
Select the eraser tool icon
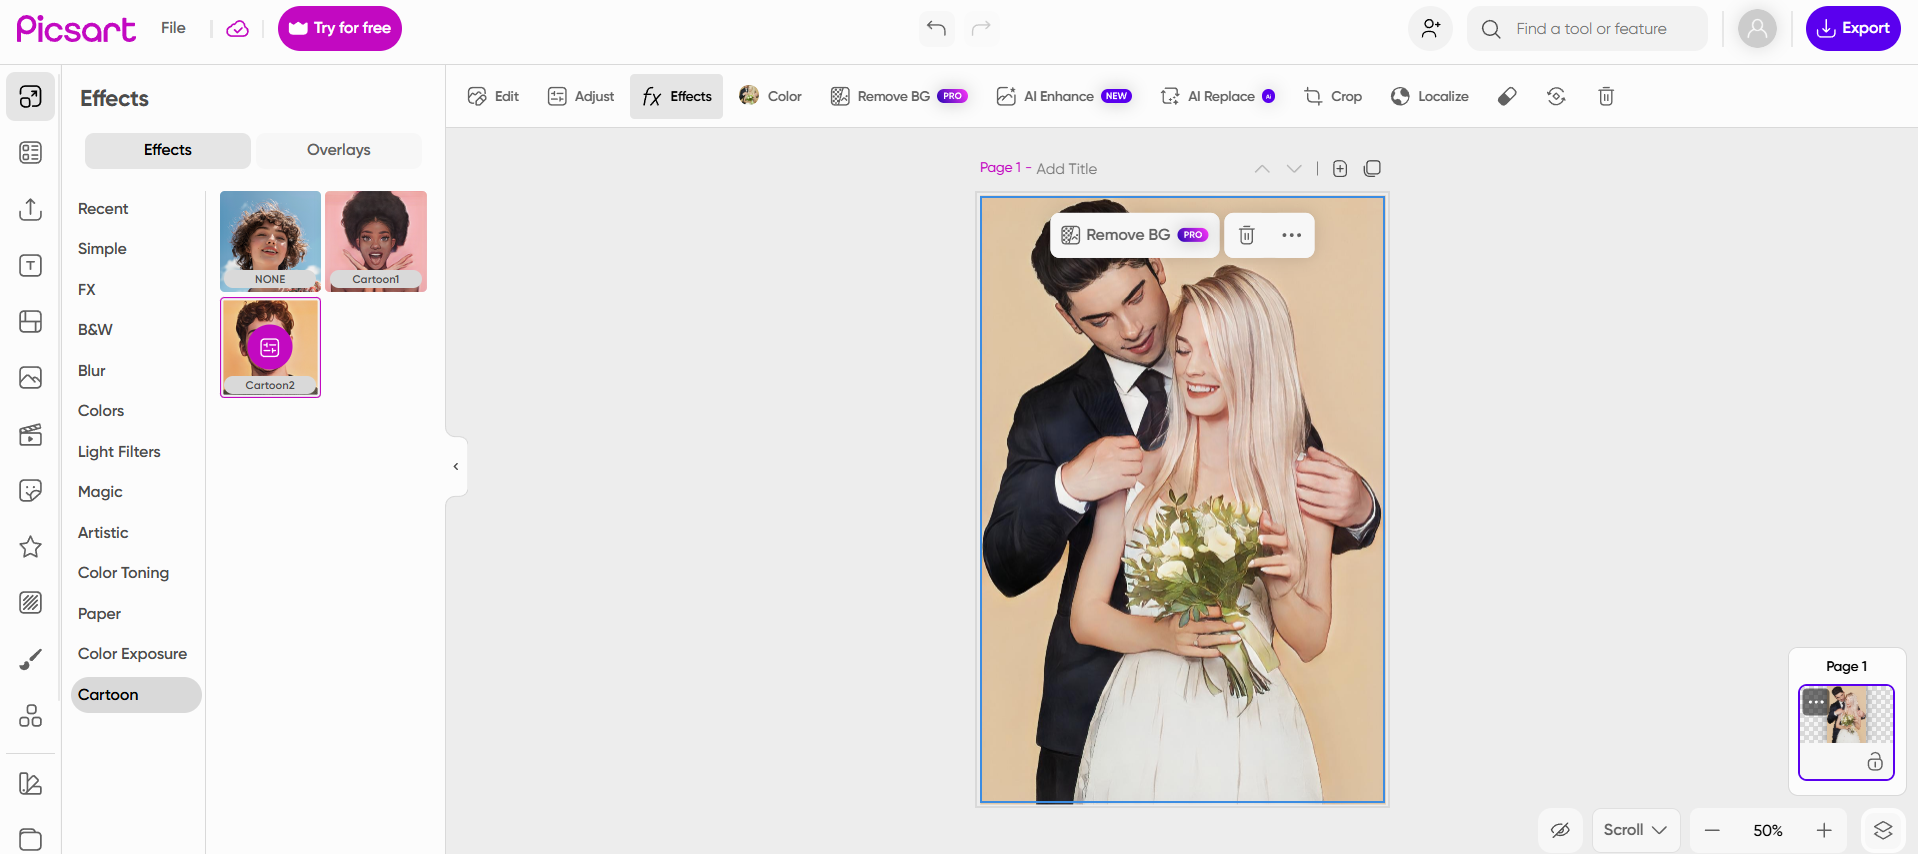tap(1507, 96)
